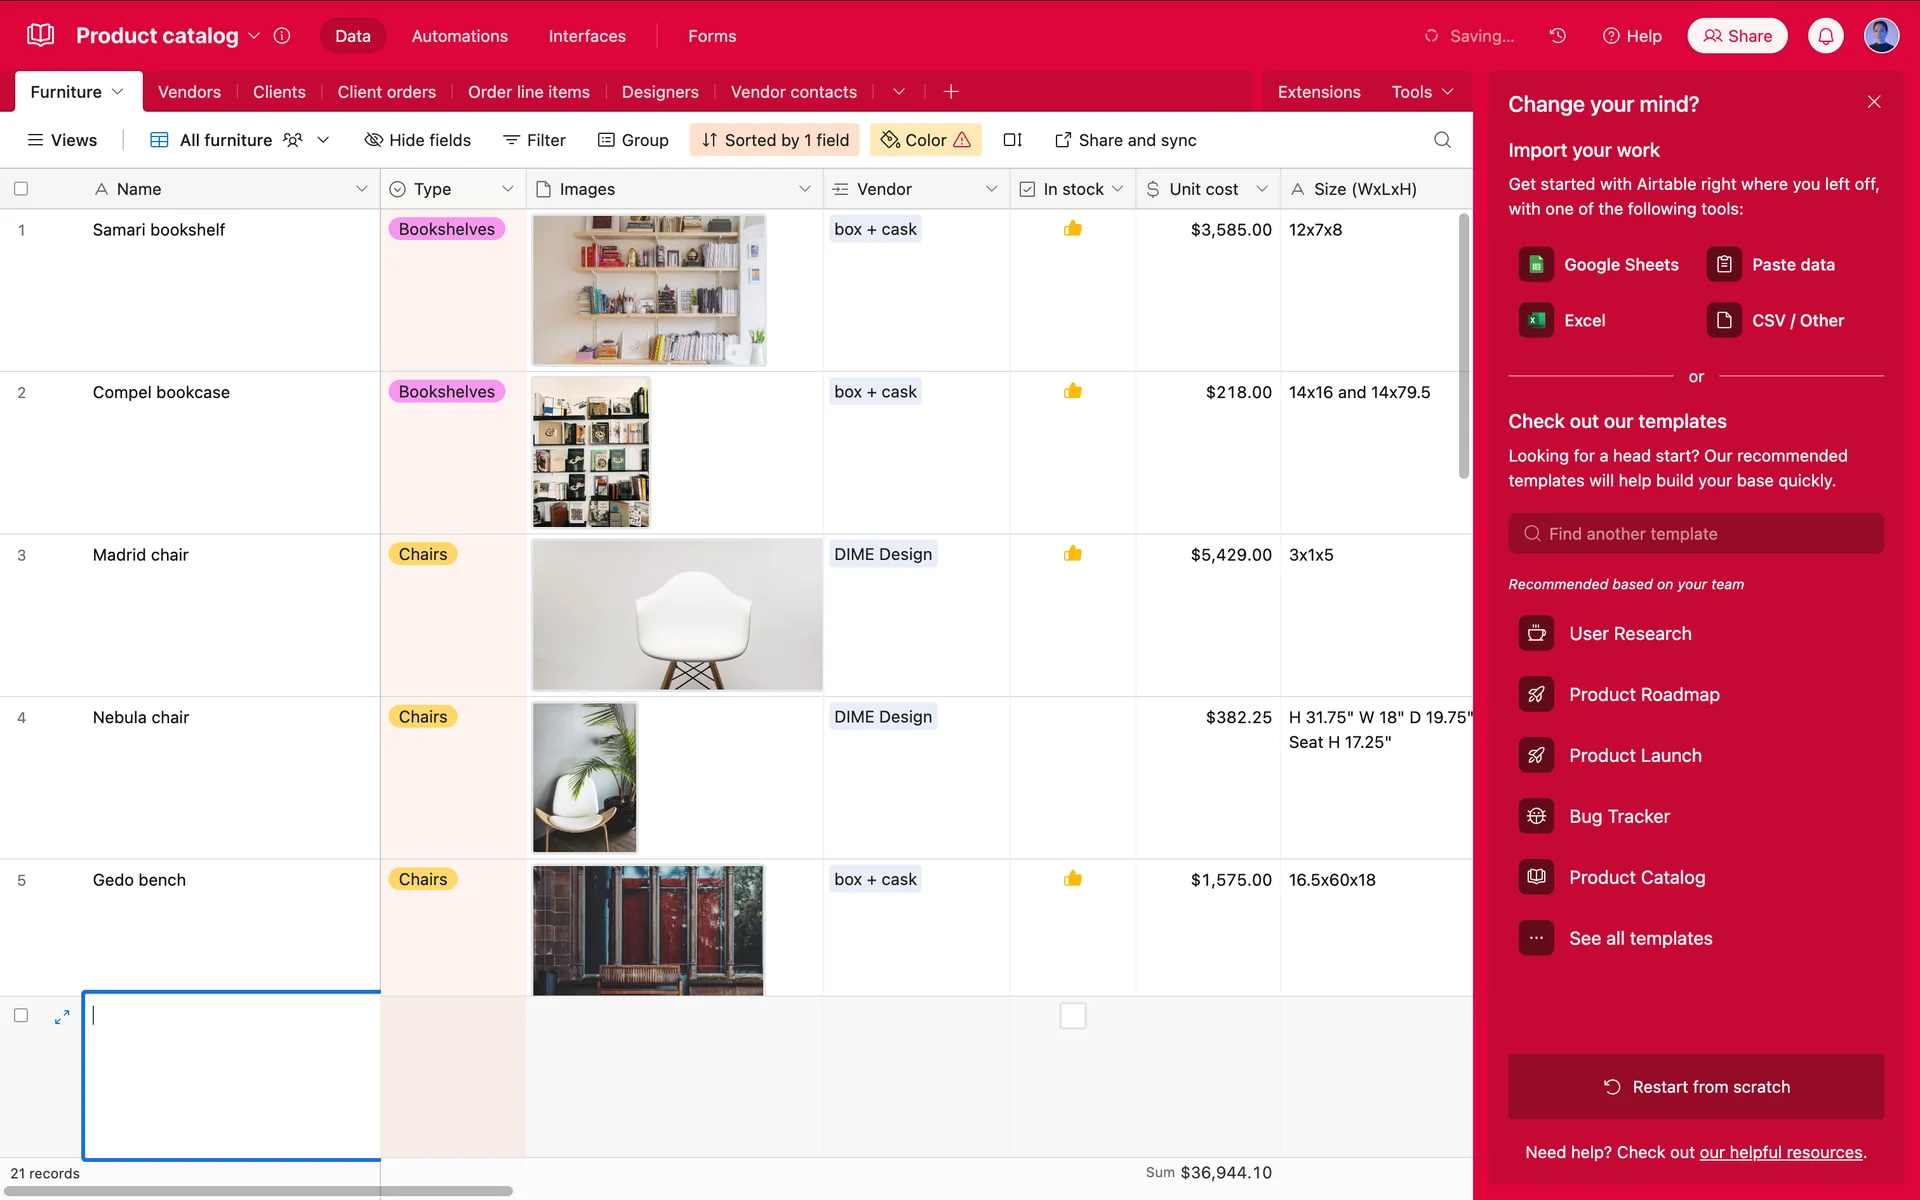1920x1200 pixels.
Task: Close the Change your mind panel
Action: (1874, 102)
